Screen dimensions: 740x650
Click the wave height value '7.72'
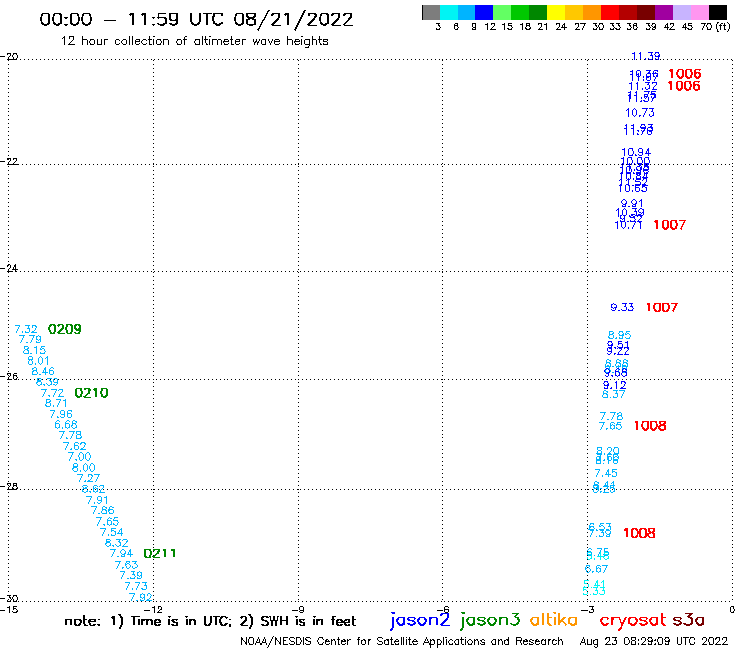click(x=52, y=393)
